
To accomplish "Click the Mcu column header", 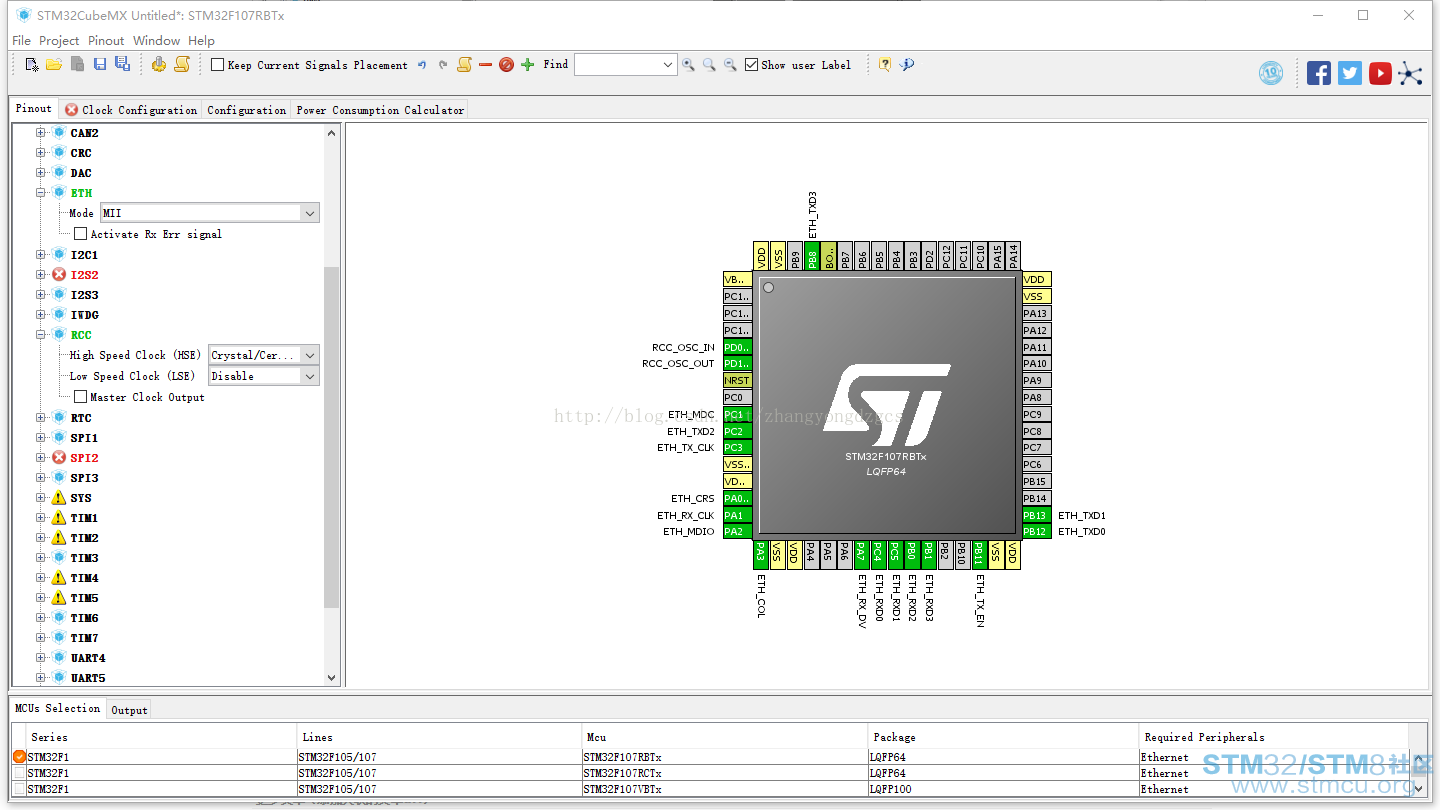I will 724,737.
